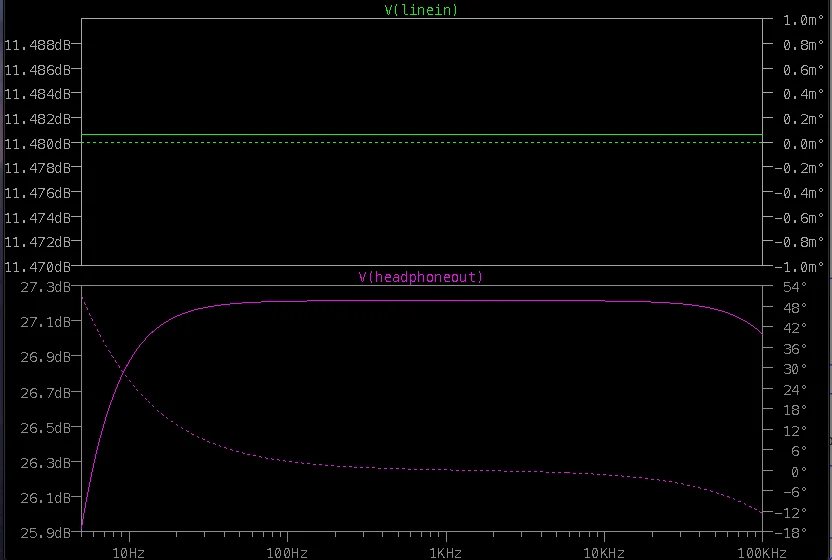Viewport: 832px width, 560px height.
Task: Click the -18° phase axis label
Action: (x=792, y=532)
